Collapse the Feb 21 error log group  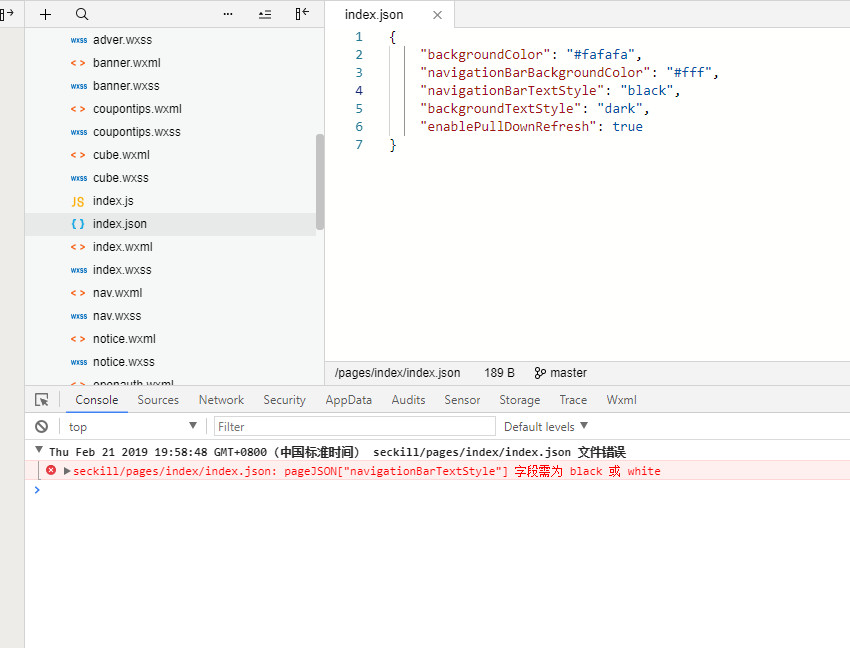coord(39,451)
